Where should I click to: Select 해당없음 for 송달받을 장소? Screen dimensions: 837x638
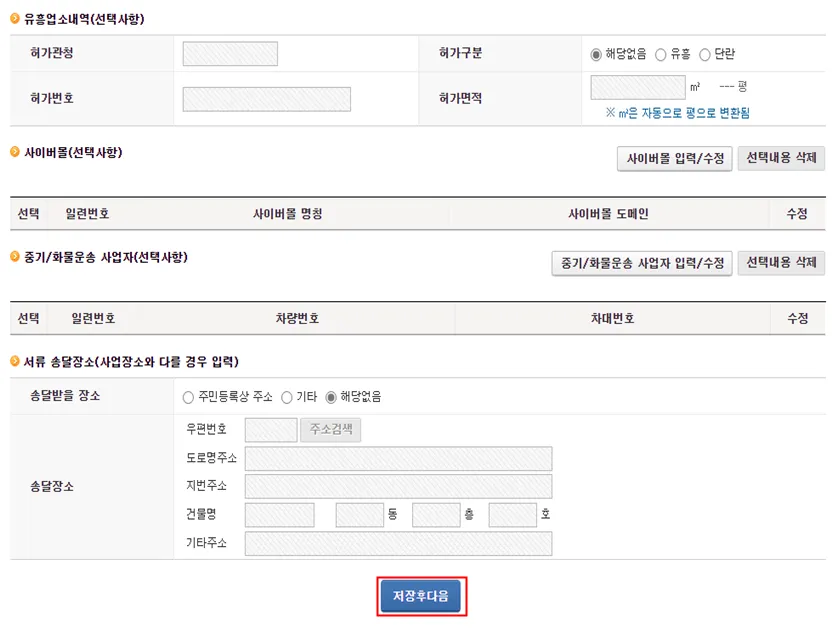[x=331, y=397]
